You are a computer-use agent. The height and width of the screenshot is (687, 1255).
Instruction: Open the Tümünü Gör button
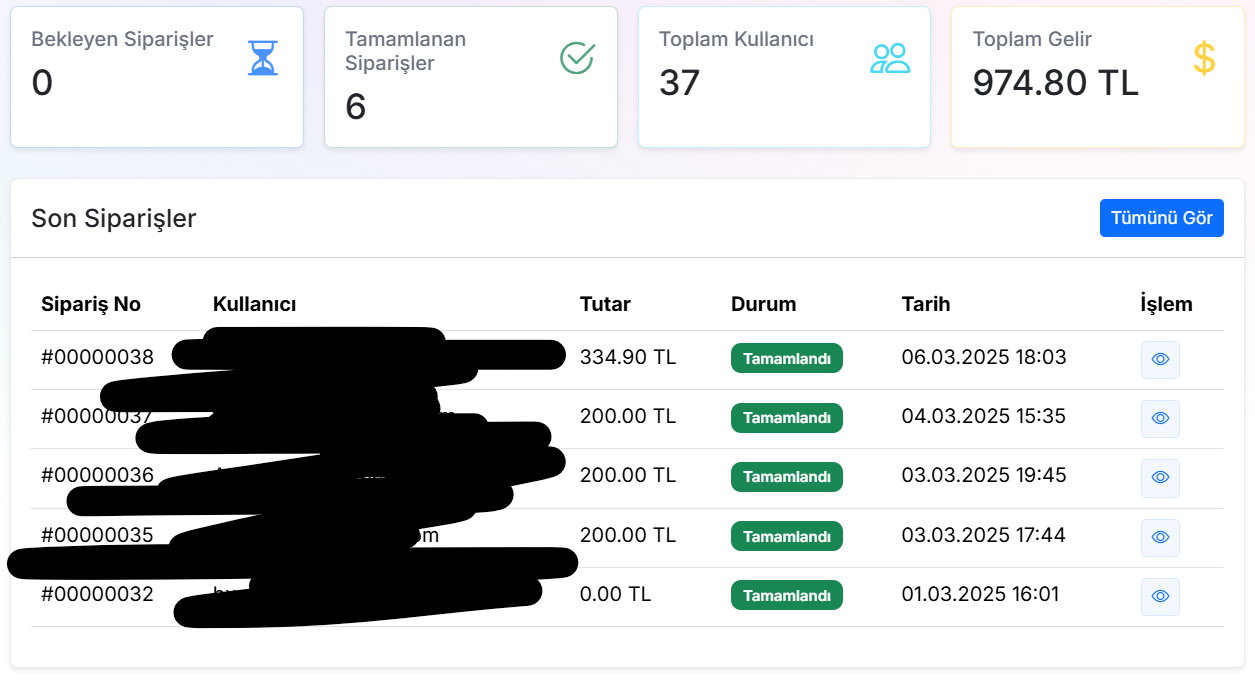click(1162, 218)
